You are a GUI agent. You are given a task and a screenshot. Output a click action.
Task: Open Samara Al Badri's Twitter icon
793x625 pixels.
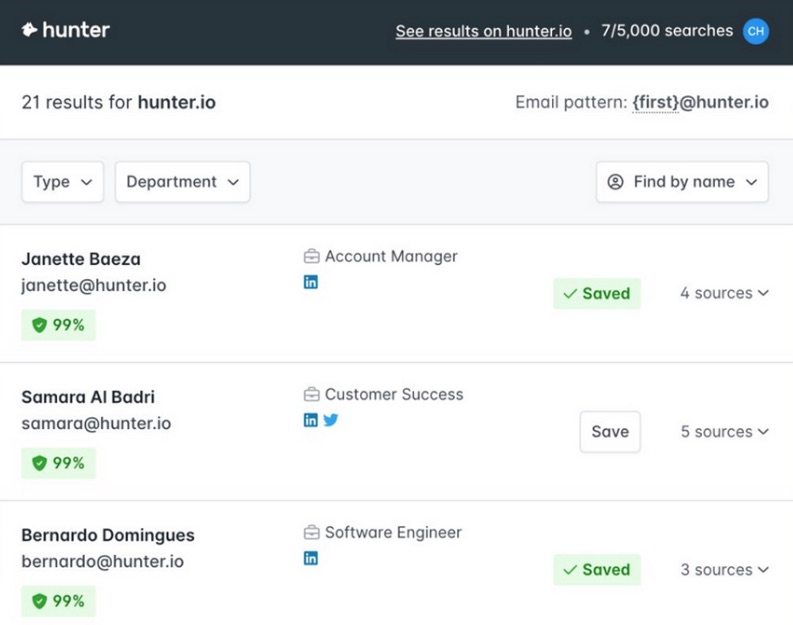[x=331, y=420]
